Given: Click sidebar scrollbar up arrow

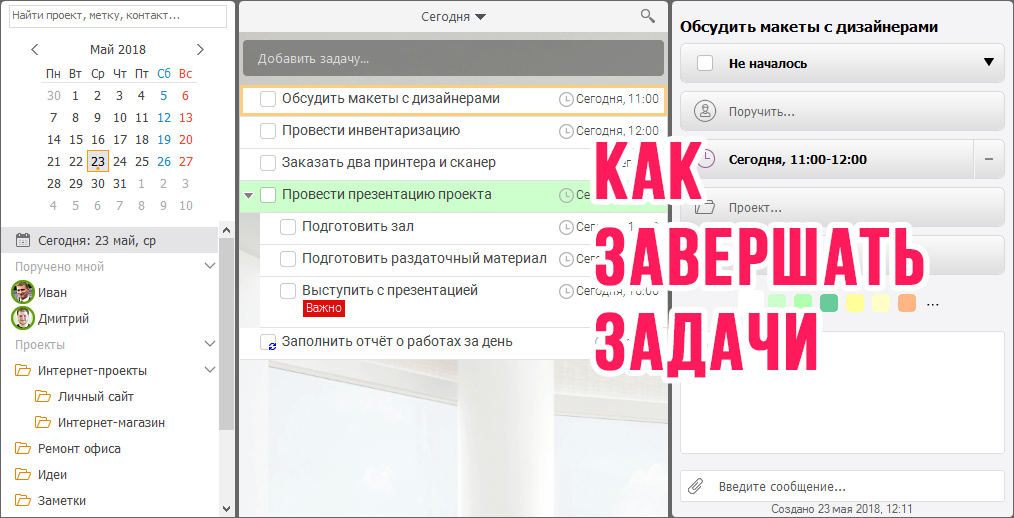Looking at the screenshot, I should [226, 230].
